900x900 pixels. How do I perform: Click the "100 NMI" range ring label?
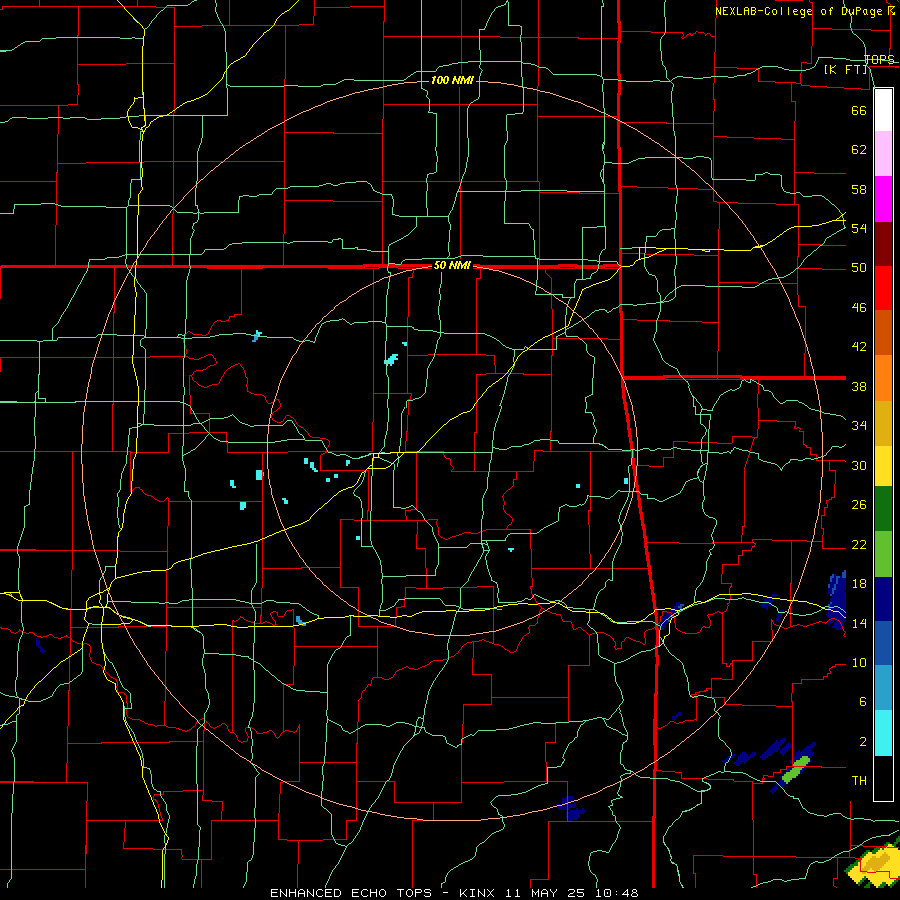pyautogui.click(x=452, y=80)
